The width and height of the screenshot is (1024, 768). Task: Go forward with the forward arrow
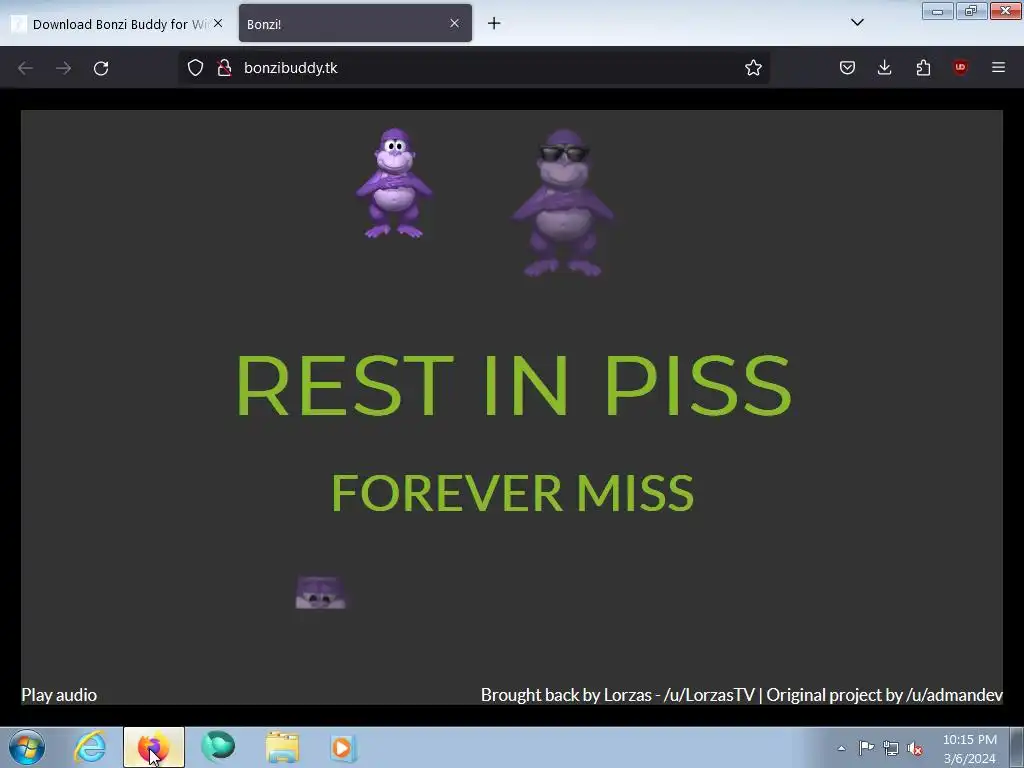pyautogui.click(x=63, y=68)
